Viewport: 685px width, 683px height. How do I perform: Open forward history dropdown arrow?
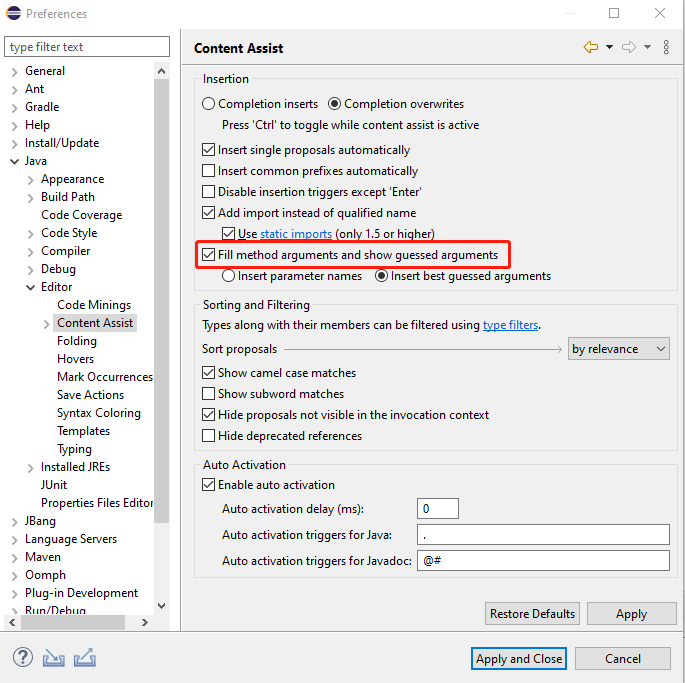647,47
